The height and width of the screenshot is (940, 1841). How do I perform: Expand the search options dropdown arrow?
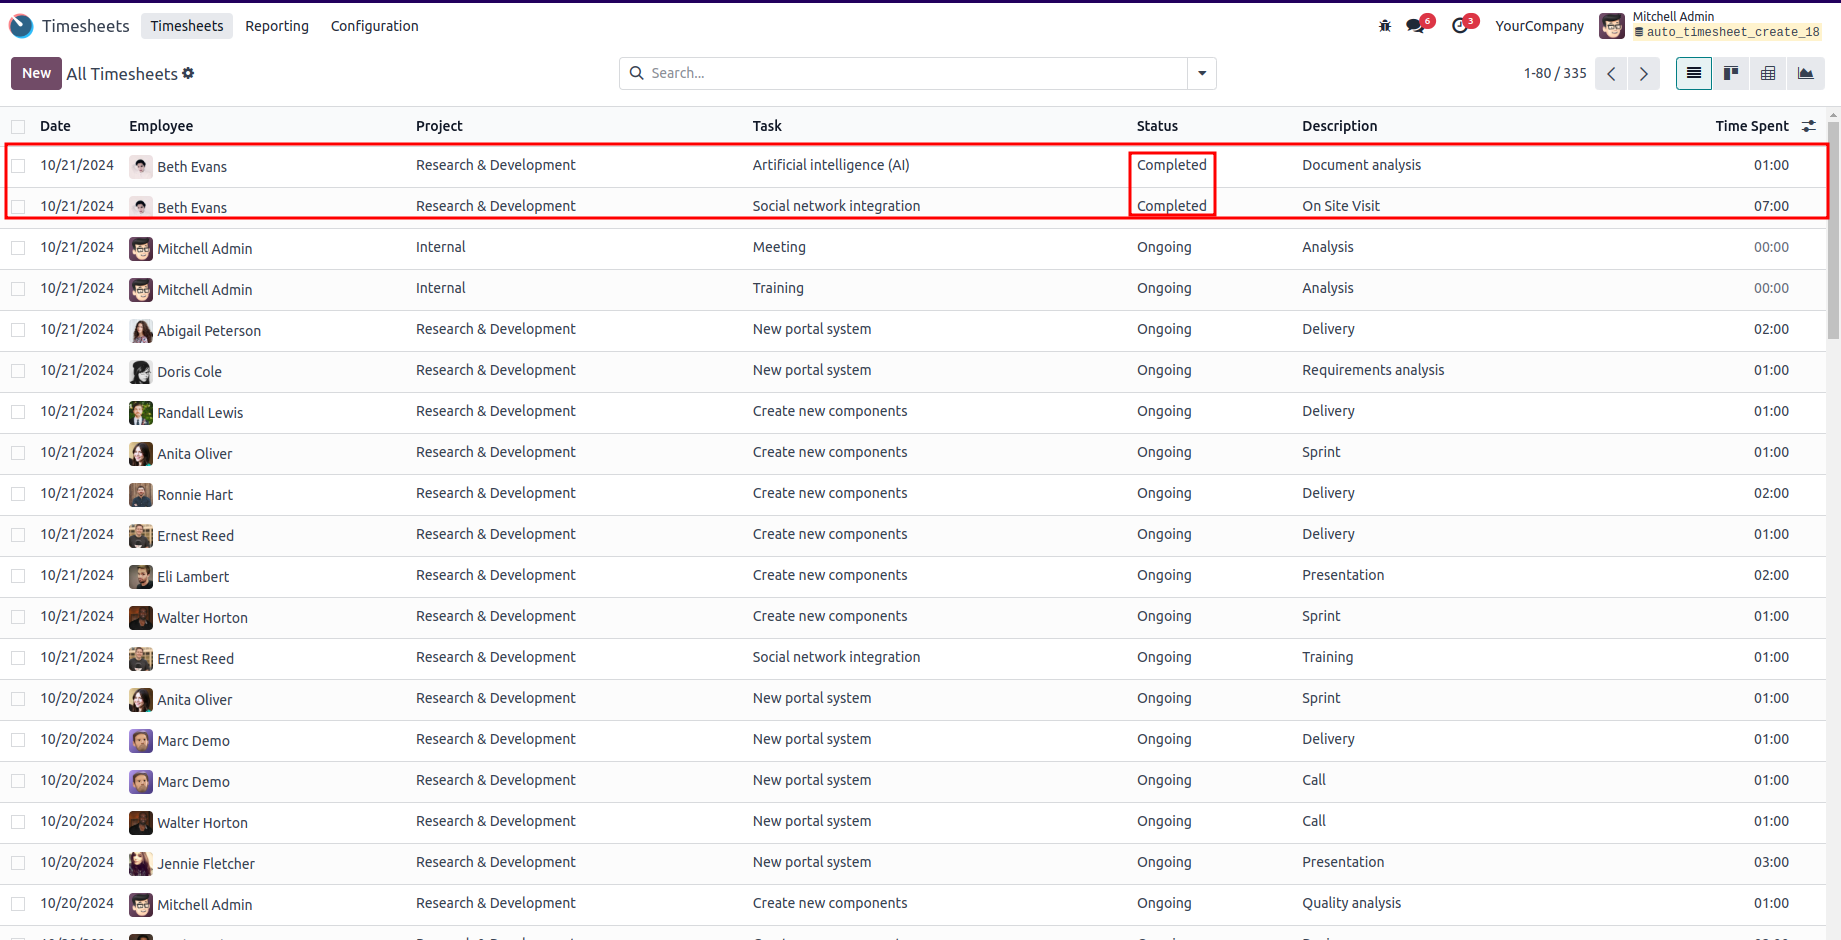[x=1202, y=73]
